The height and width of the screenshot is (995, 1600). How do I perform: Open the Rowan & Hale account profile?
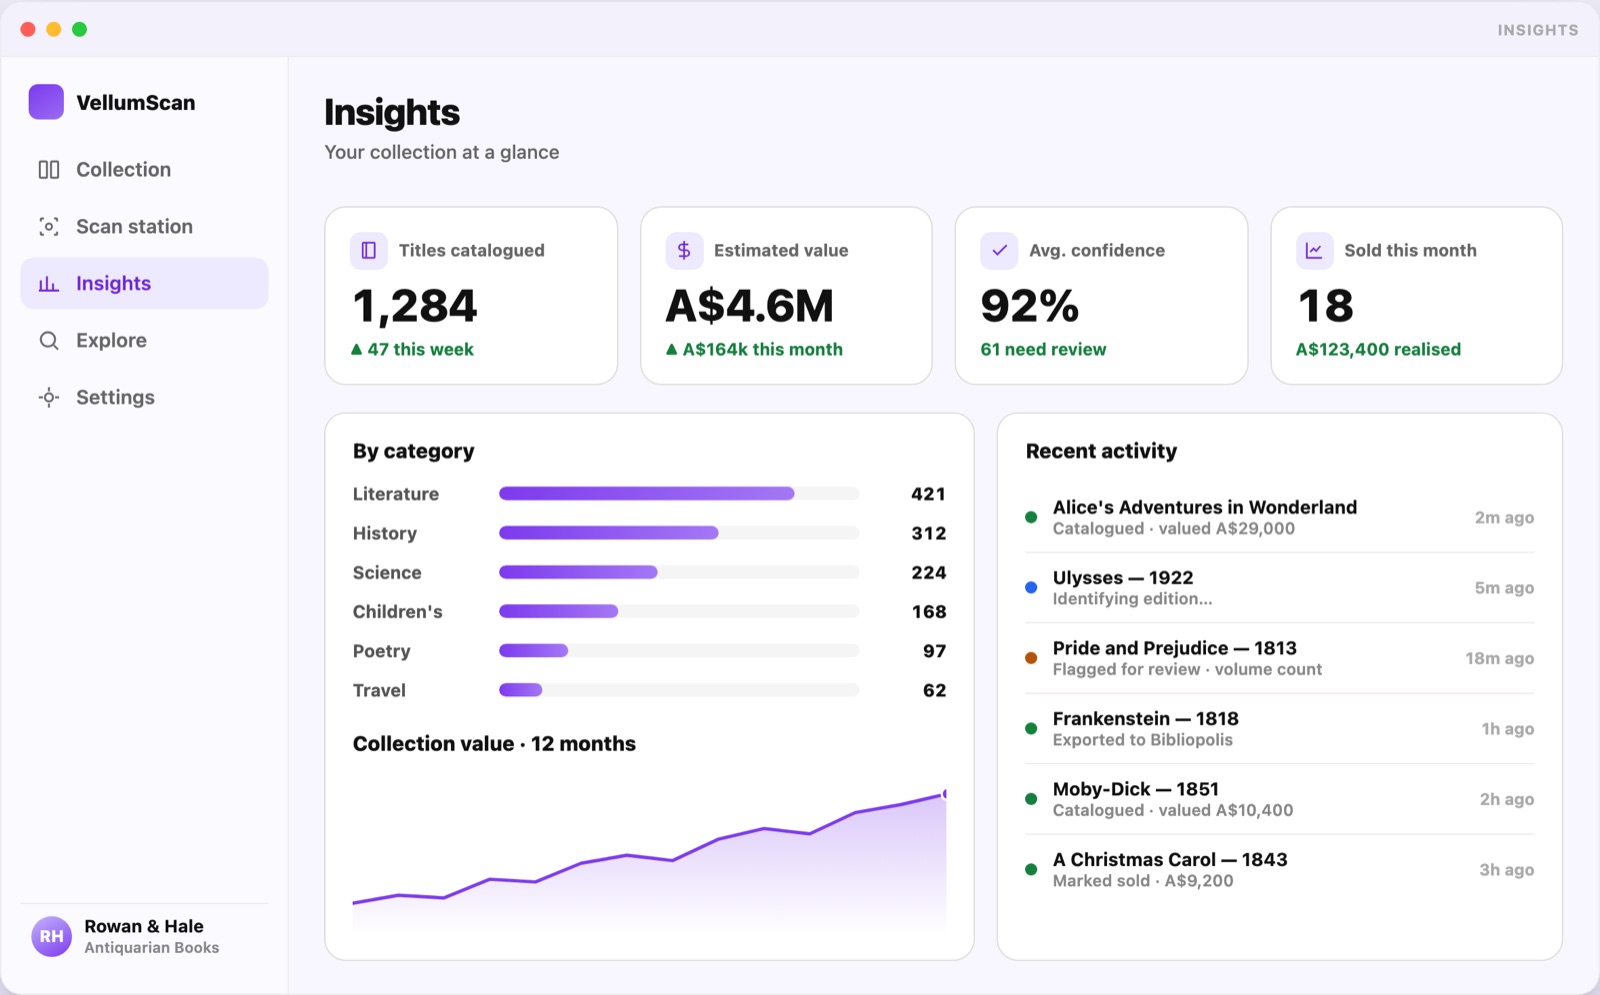point(144,937)
